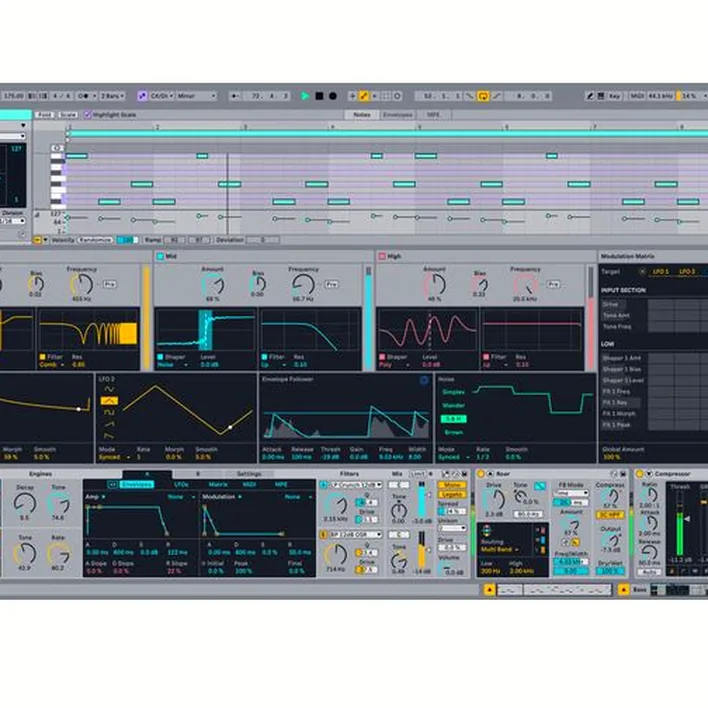Click the Scale button next to Fold

(68, 115)
